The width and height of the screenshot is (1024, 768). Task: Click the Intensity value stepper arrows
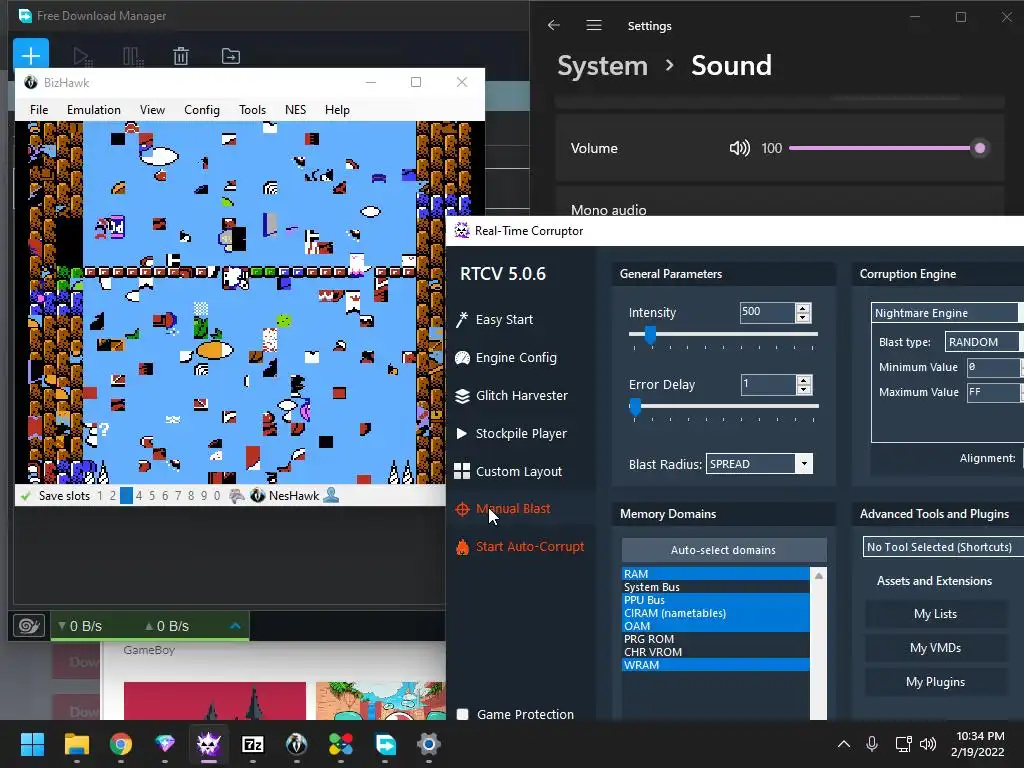(803, 312)
